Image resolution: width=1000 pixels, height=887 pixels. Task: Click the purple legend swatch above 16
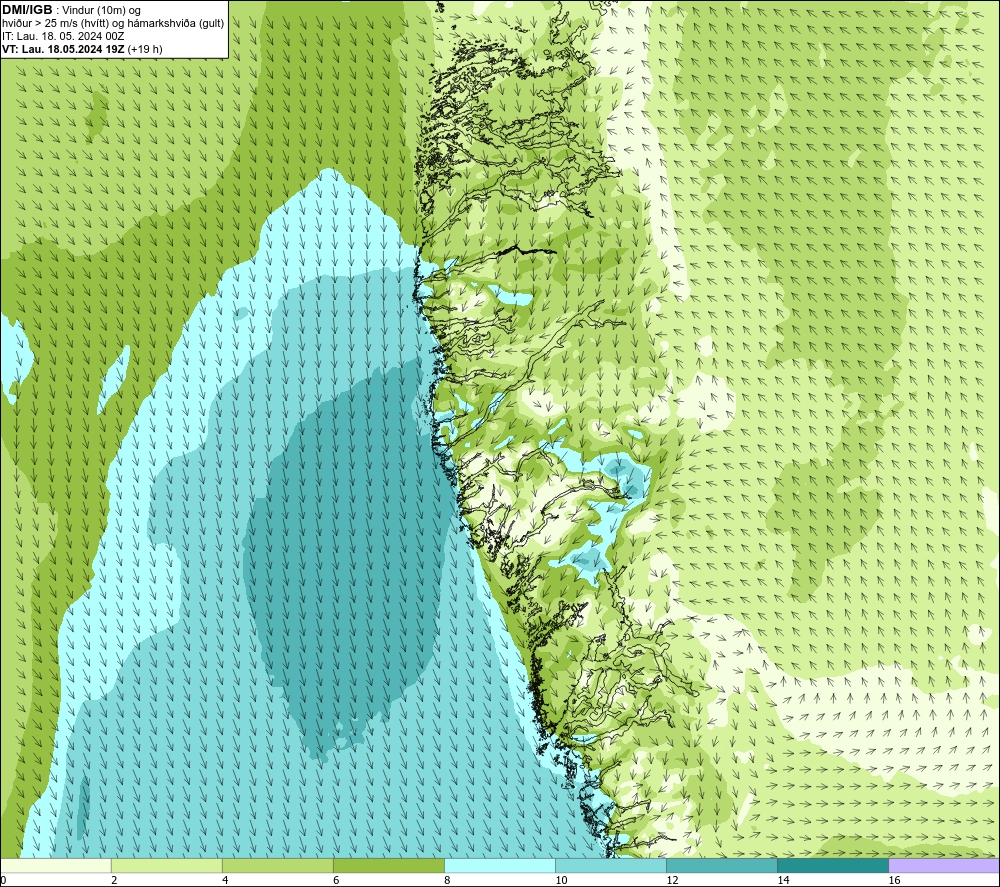click(944, 865)
